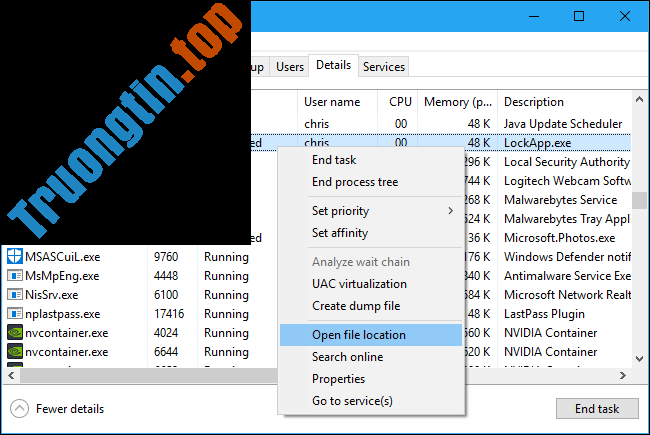Select the nplastpass.exe process name

pos(63,314)
